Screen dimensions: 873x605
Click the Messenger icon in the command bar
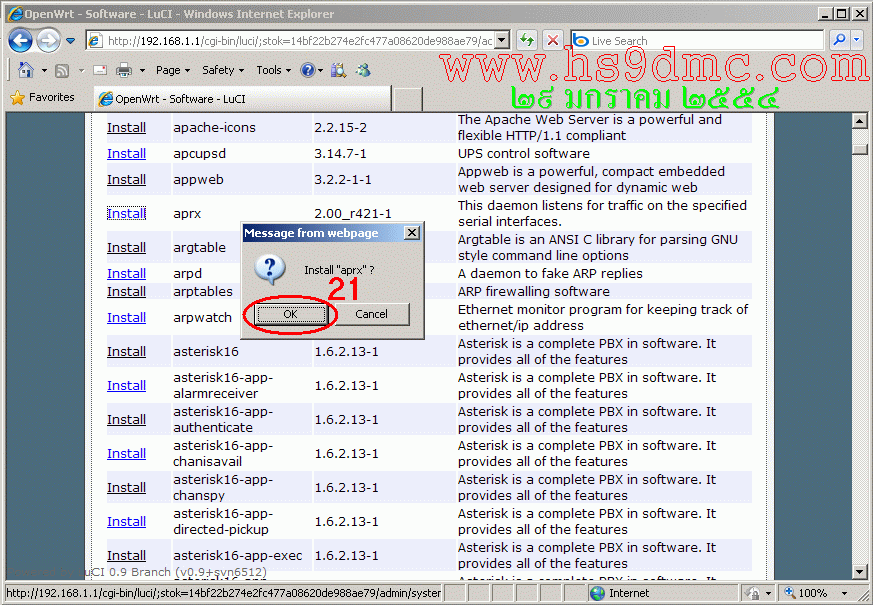pyautogui.click(x=364, y=70)
